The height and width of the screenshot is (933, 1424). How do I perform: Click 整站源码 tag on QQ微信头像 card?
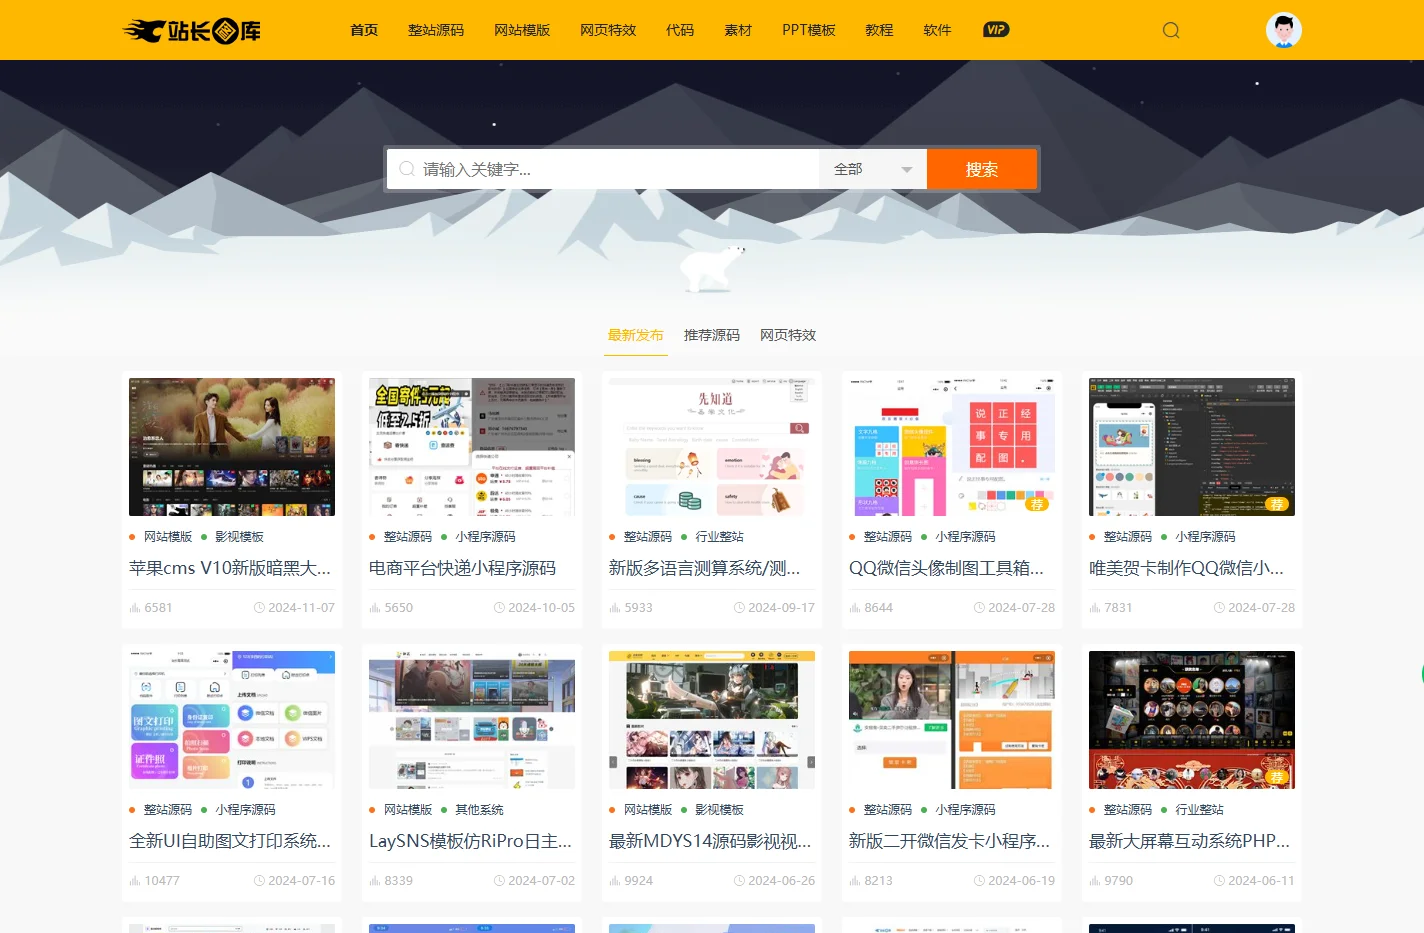(x=887, y=537)
